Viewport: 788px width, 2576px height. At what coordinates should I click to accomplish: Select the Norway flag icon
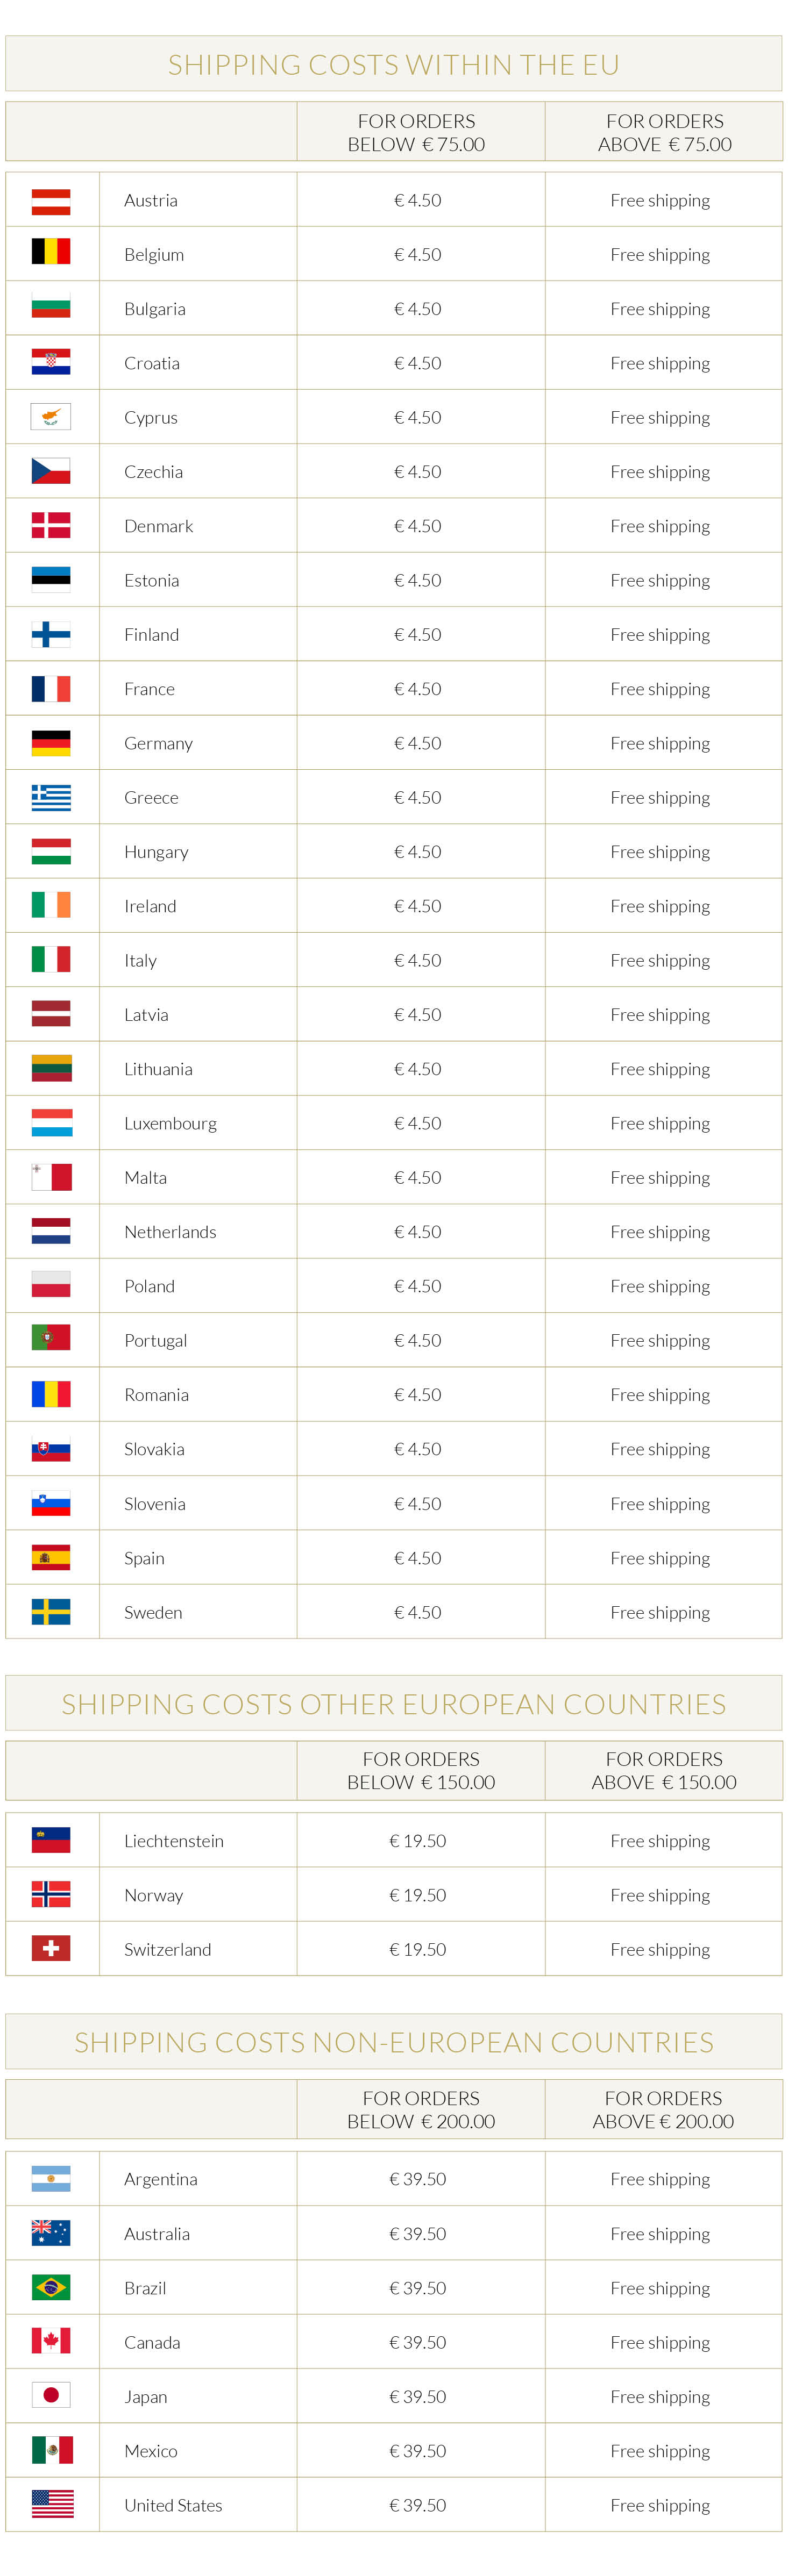pyautogui.click(x=51, y=1895)
